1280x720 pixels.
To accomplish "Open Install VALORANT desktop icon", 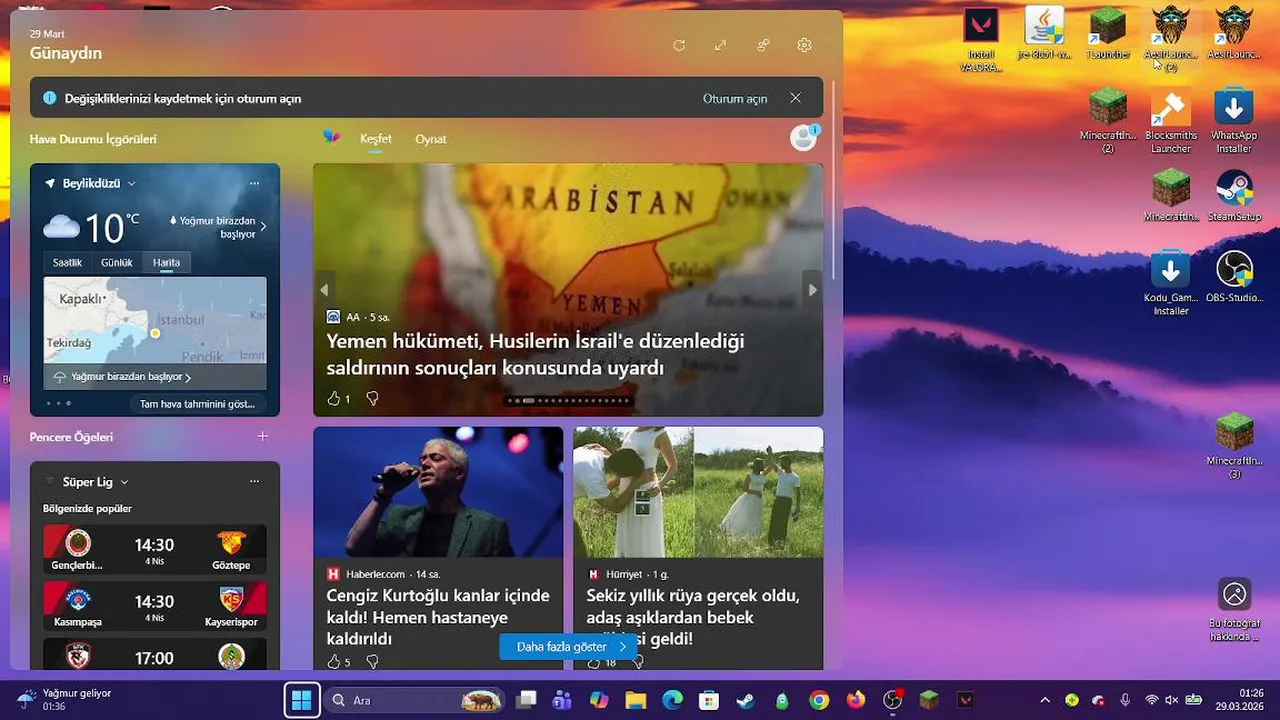I will (980, 40).
